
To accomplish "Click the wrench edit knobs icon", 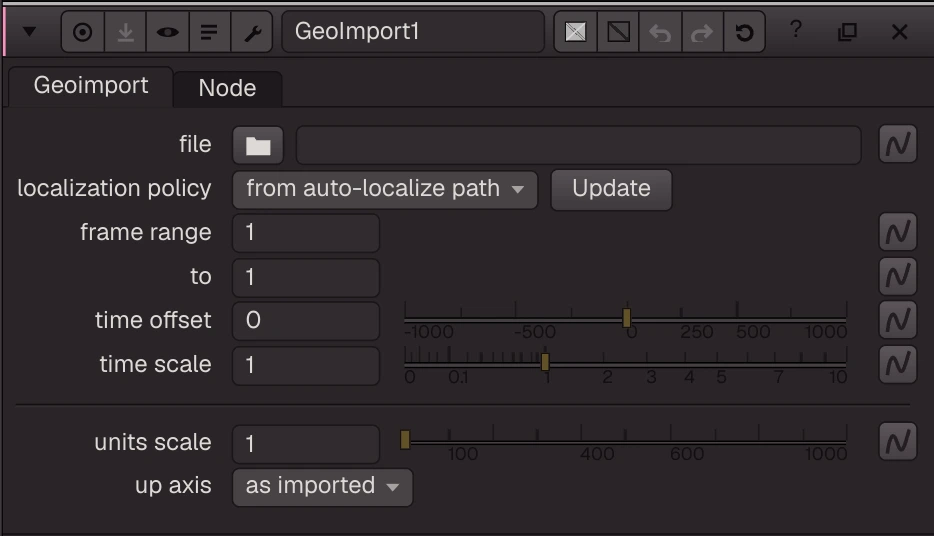I will 252,32.
